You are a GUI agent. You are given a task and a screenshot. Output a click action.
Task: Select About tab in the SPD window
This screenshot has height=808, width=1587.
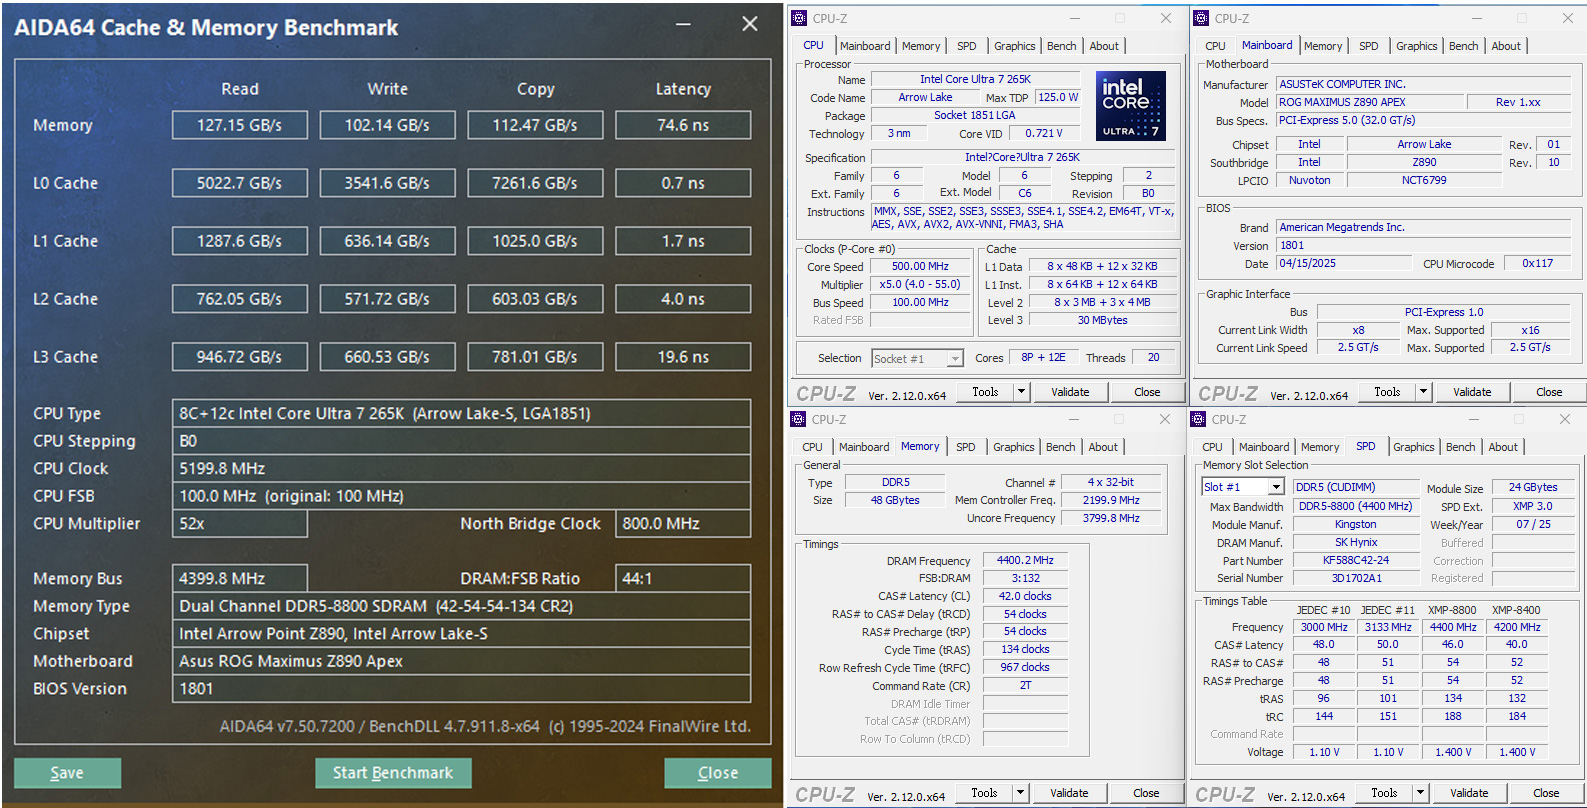(1502, 447)
